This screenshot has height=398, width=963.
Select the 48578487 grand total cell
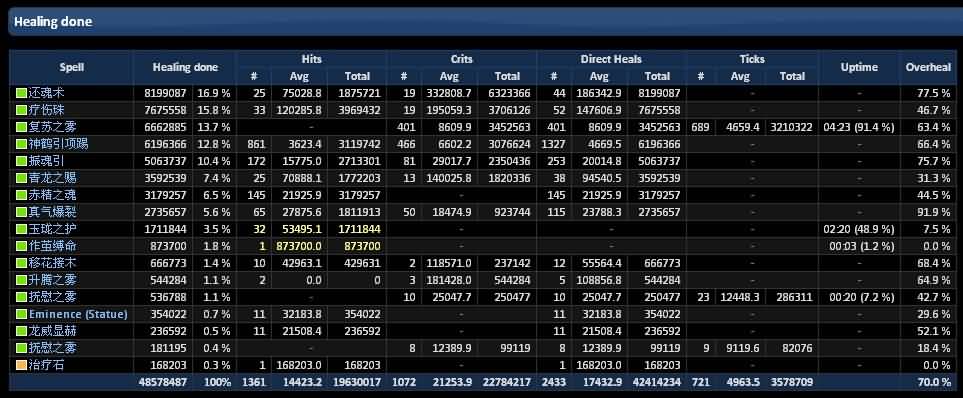(163, 382)
